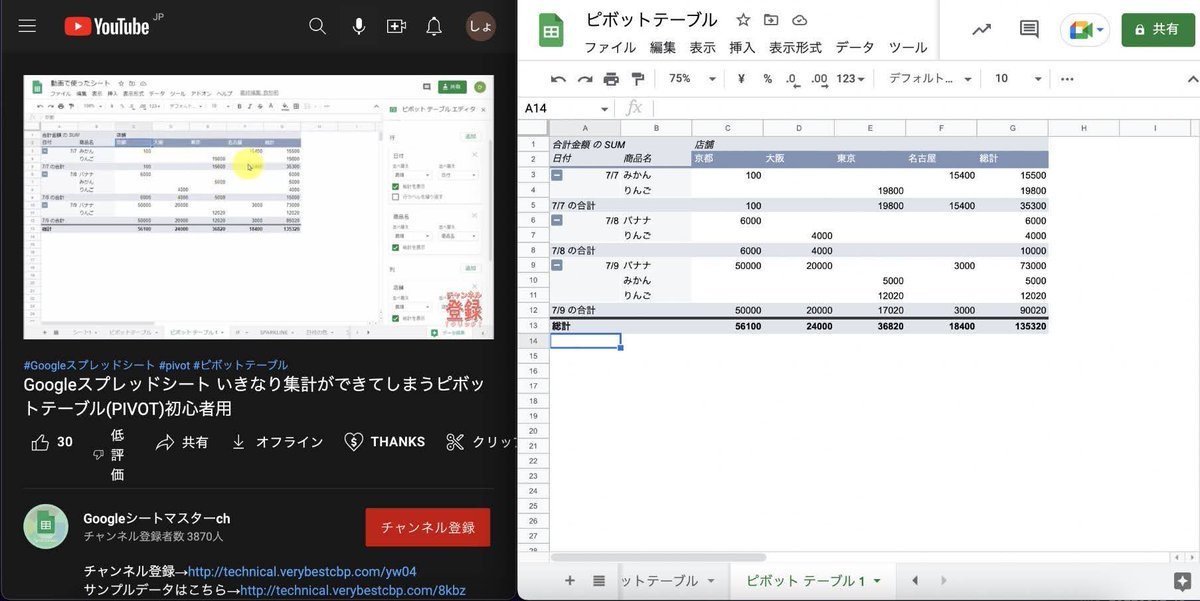
Task: Format as currency with ¥ icon
Action: coord(741,79)
